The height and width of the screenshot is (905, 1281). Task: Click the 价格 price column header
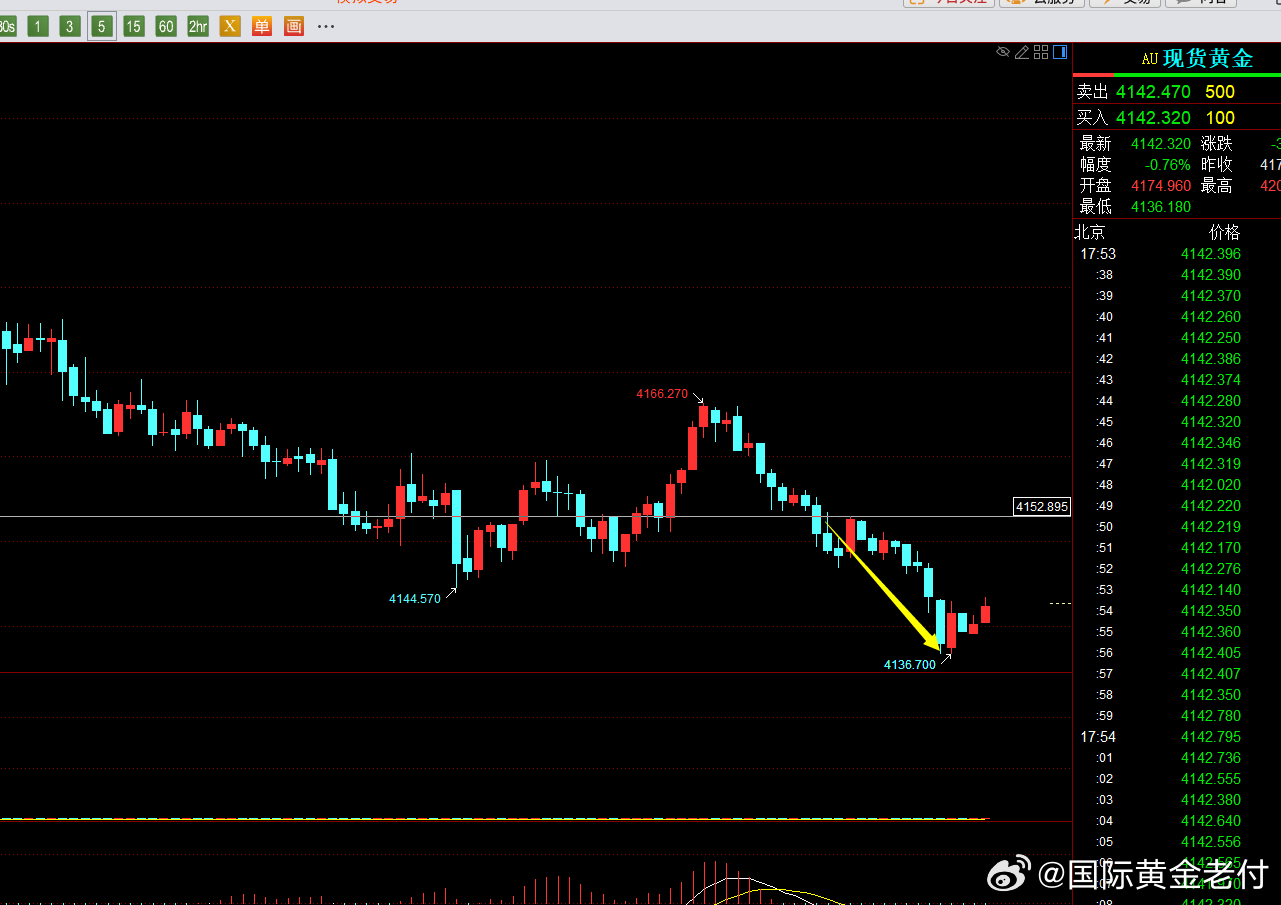click(1225, 232)
